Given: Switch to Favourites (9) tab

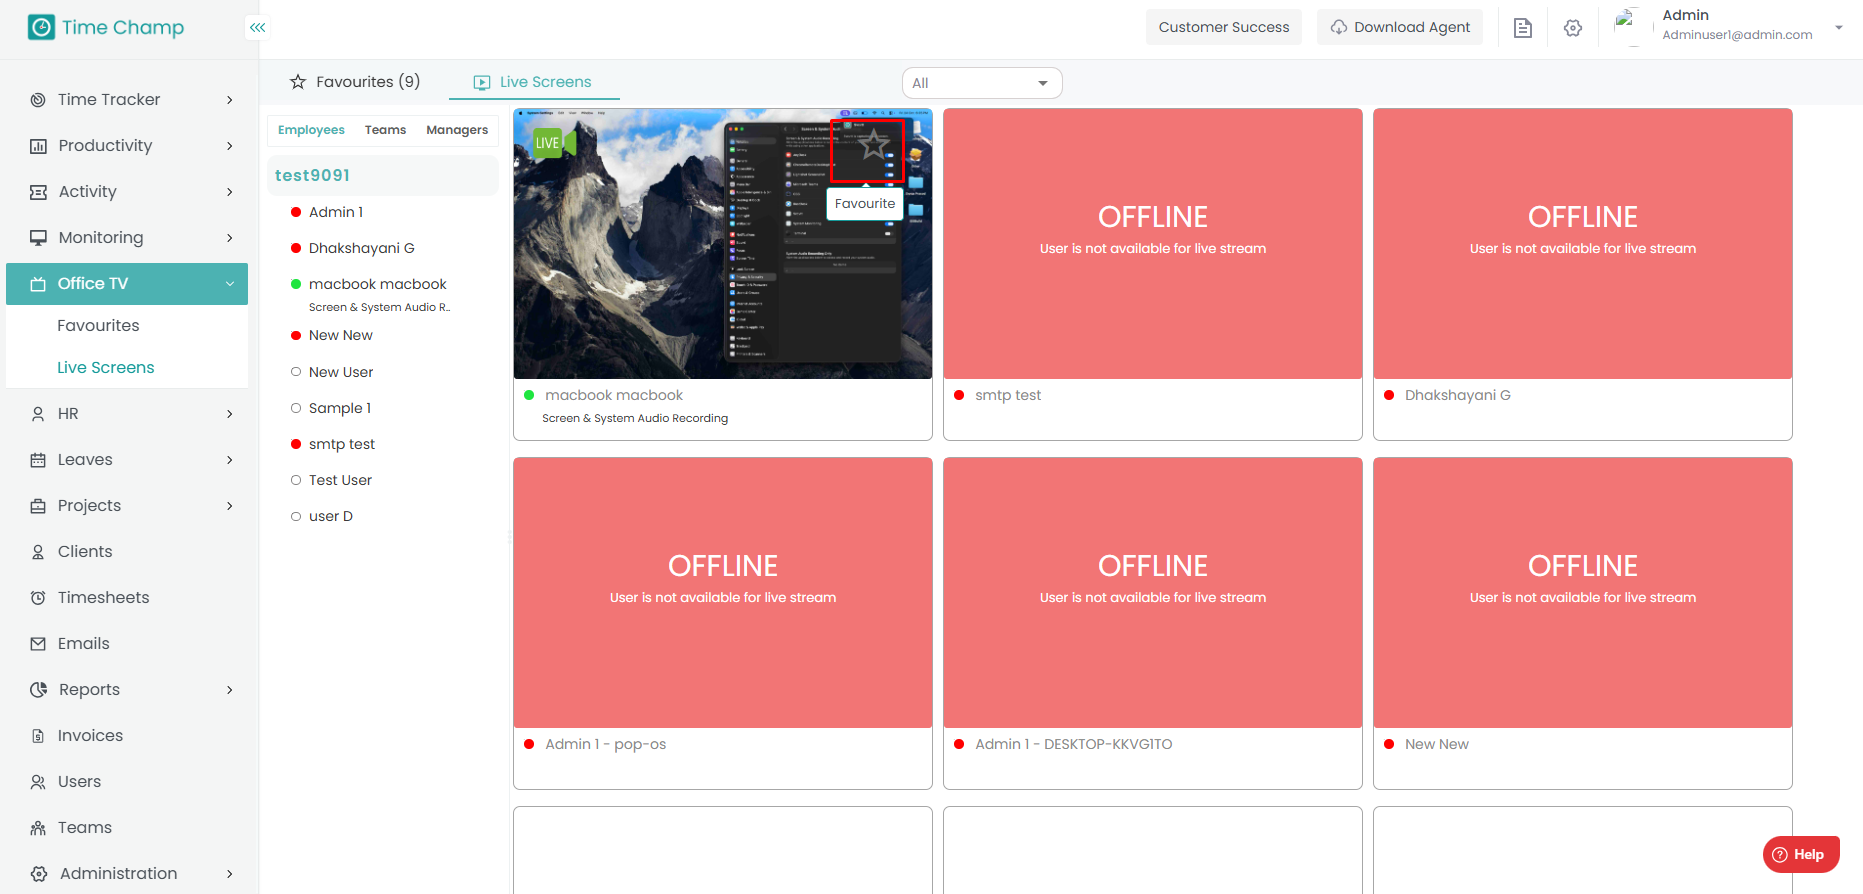Looking at the screenshot, I should pos(355,82).
